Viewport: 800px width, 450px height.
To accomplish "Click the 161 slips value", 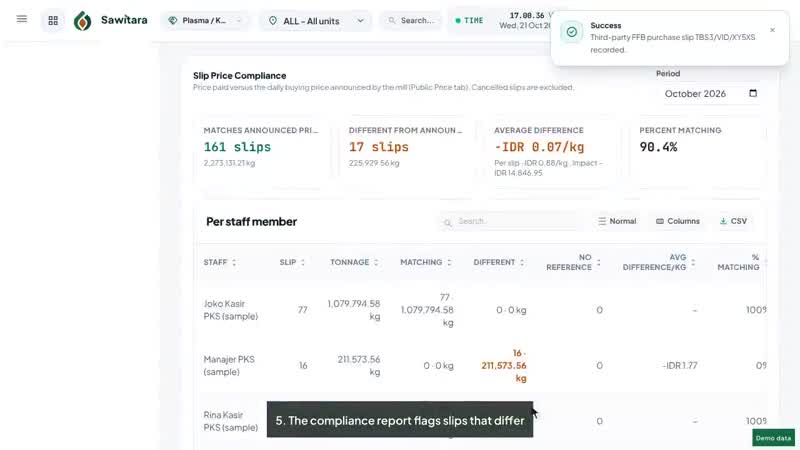I will pos(237,147).
